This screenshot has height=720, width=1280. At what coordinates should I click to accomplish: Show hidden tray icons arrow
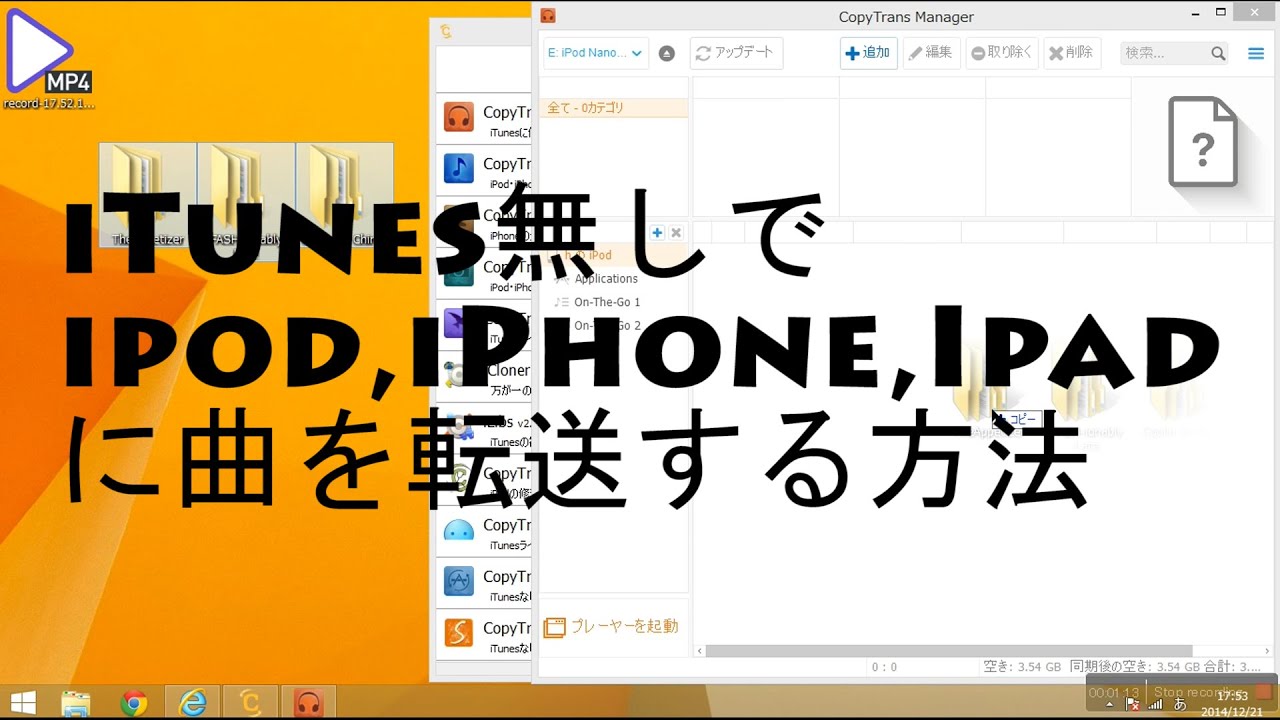click(x=1109, y=705)
